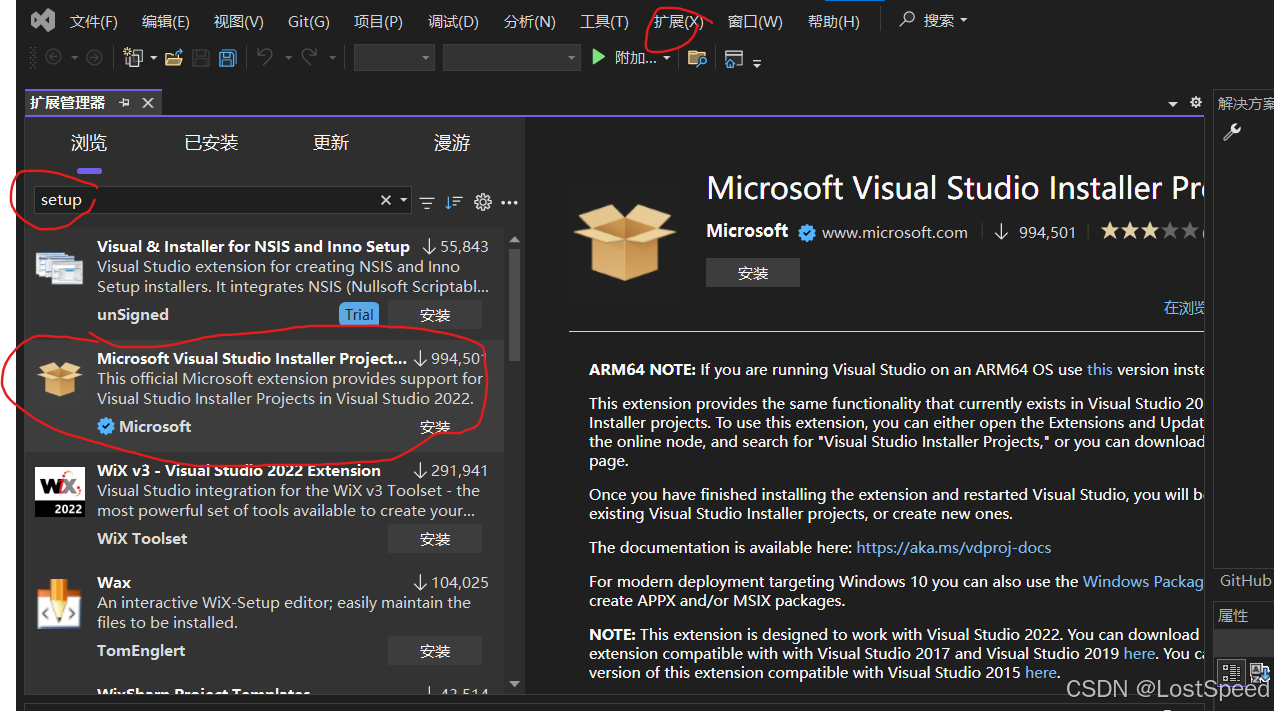Click the green start debugging arrow
Viewport: 1274px width, 711px height.
pos(599,57)
